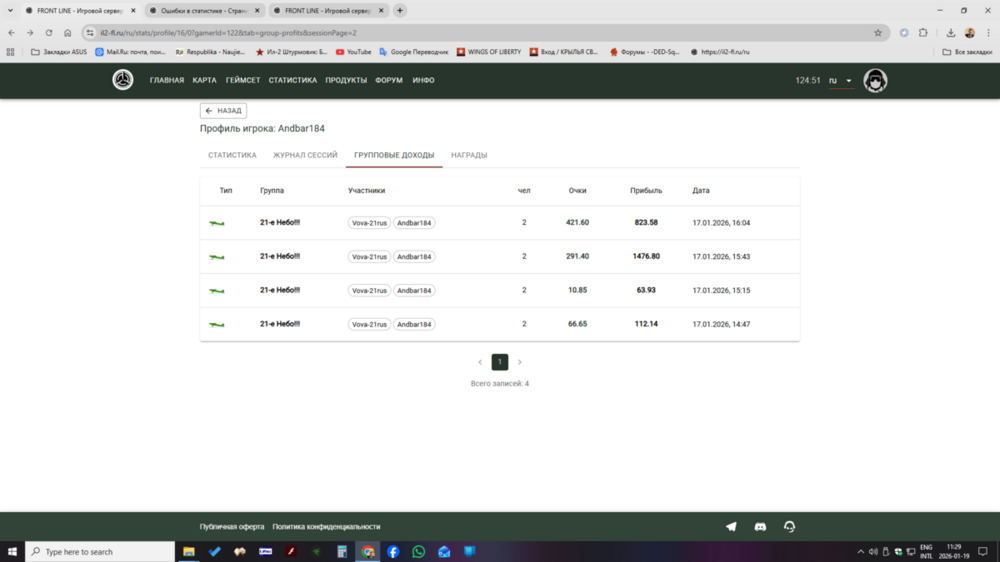Go to next page of records
1000x562 pixels.
point(520,362)
